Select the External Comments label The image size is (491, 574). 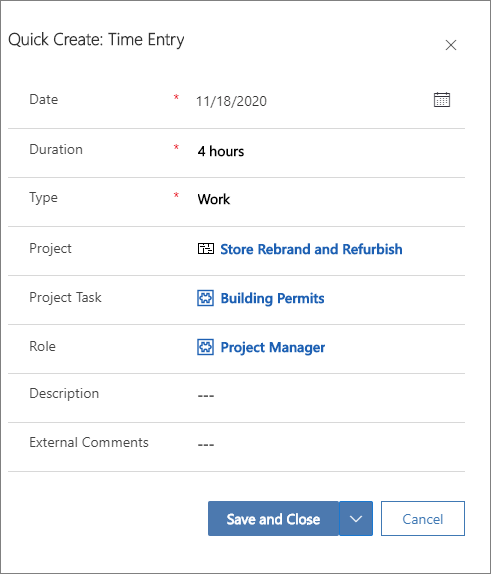pyautogui.click(x=89, y=442)
